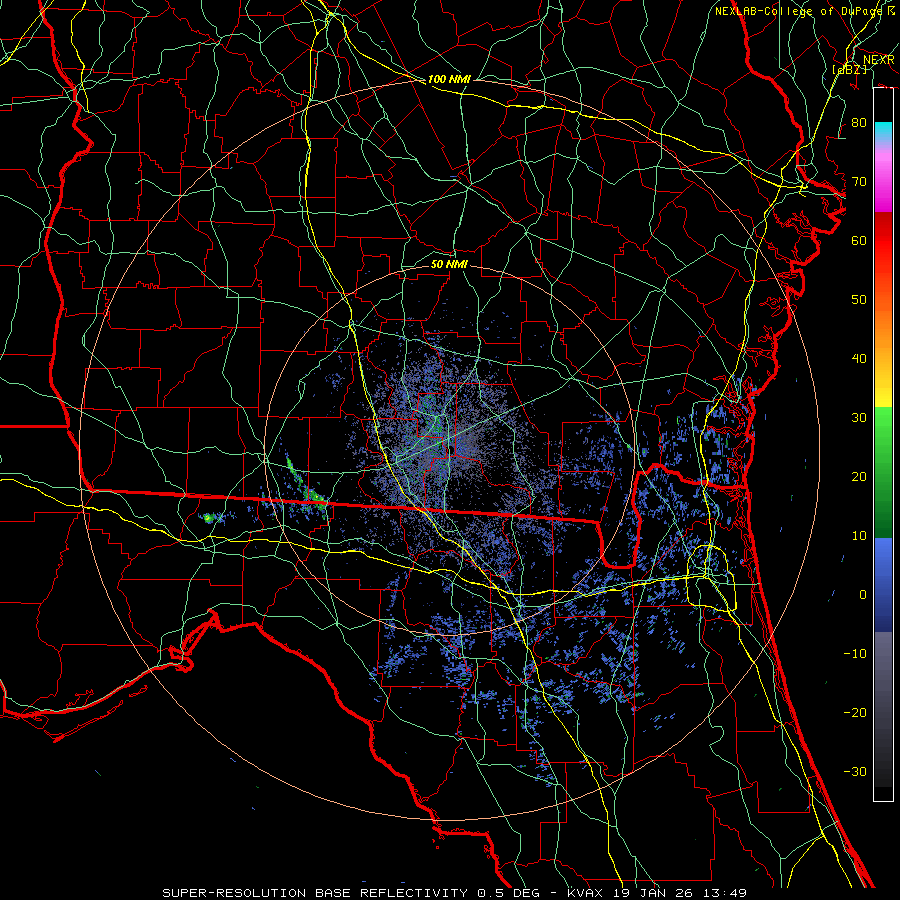Click the 50 value on dBZ scale
Screen dimensions: 900x900
pyautogui.click(x=859, y=300)
